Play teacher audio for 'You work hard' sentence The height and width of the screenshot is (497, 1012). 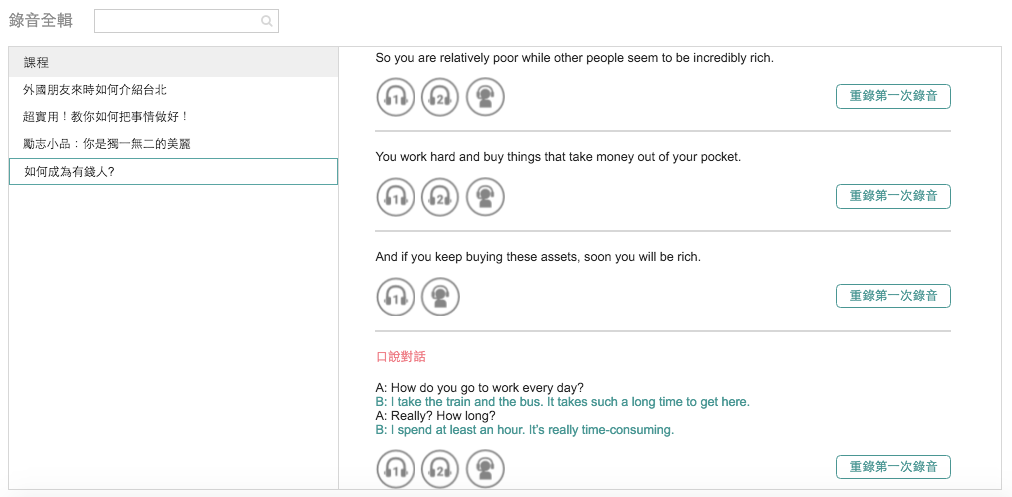(x=485, y=197)
